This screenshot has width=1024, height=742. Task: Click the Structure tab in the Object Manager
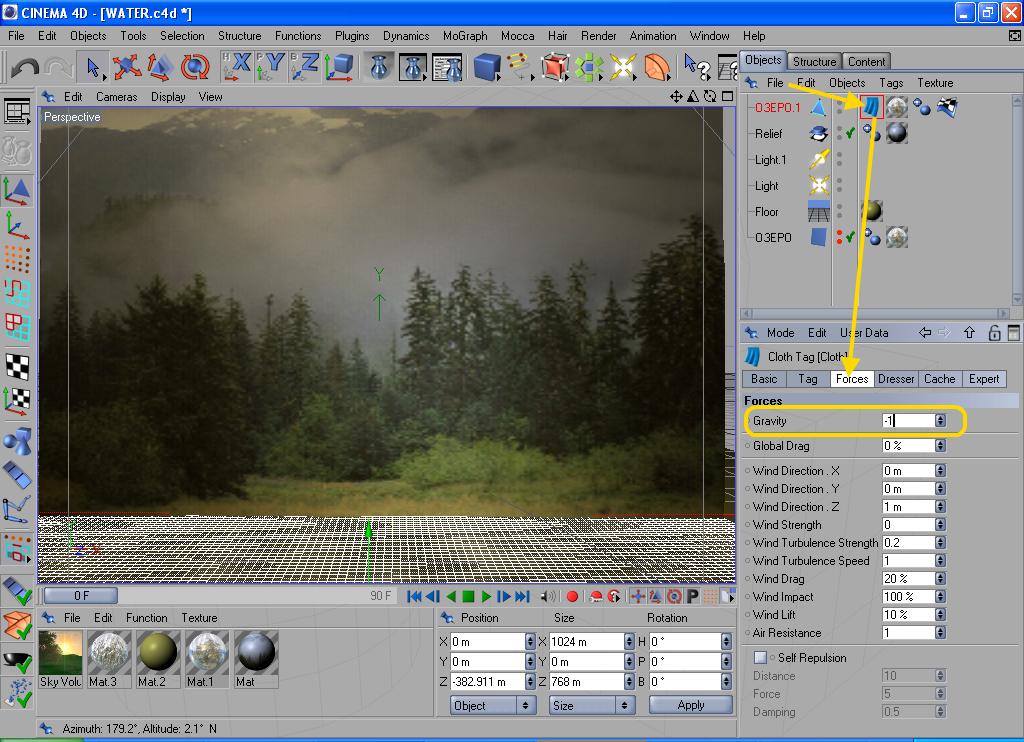tap(814, 61)
